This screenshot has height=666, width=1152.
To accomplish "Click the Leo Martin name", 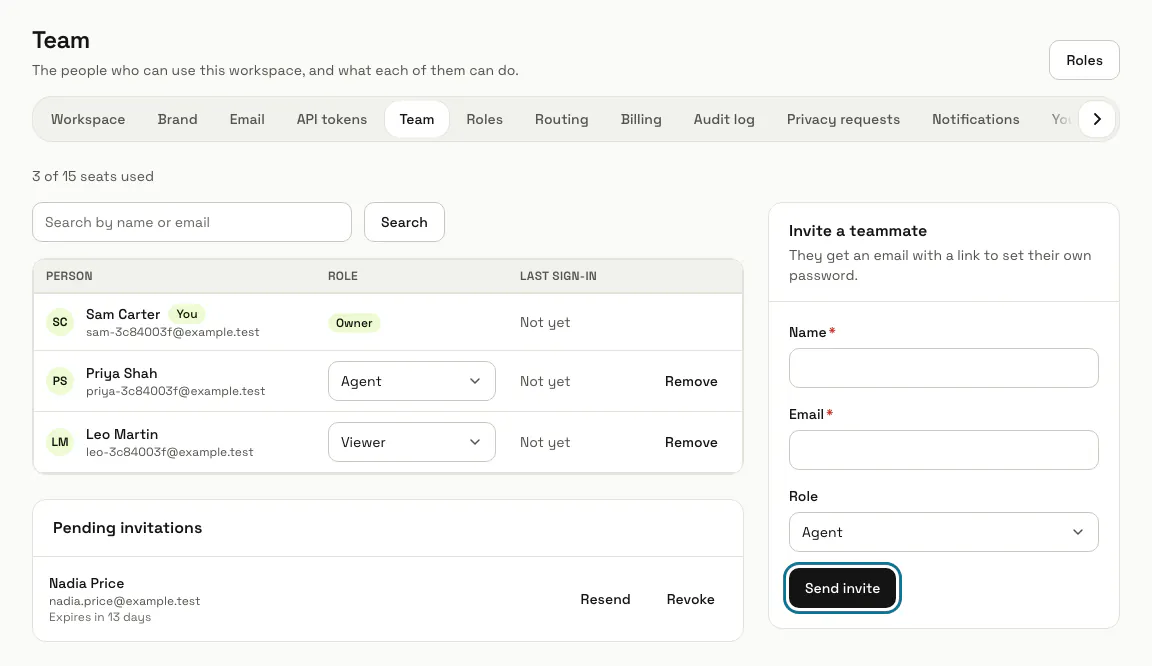I will 122,434.
